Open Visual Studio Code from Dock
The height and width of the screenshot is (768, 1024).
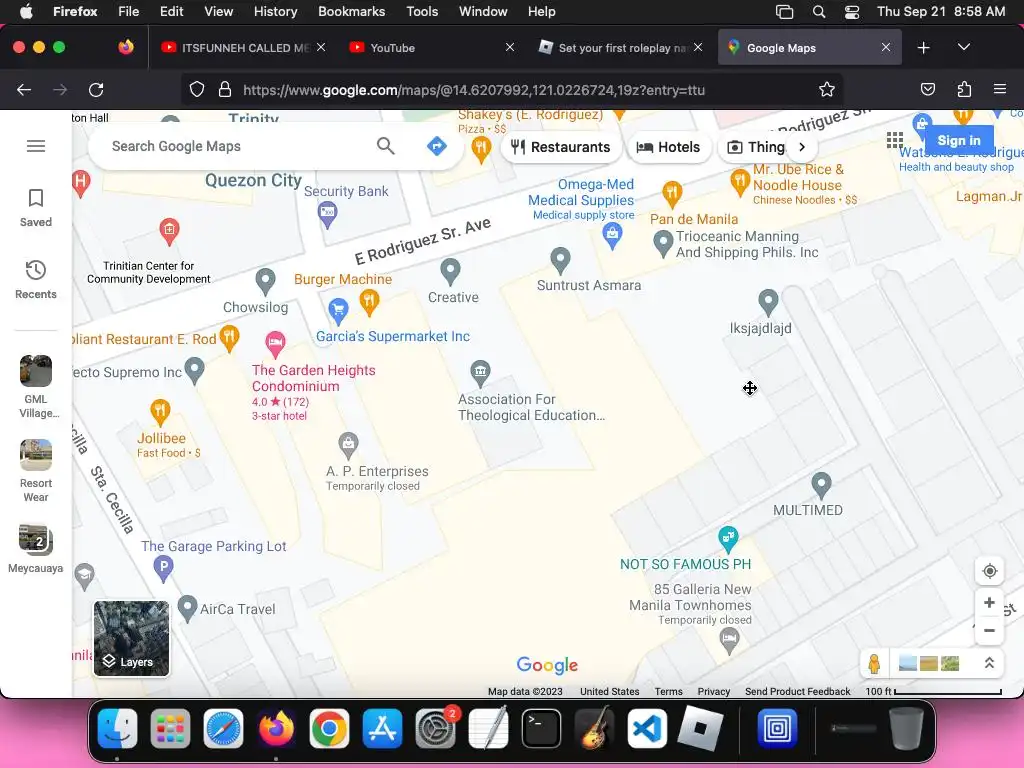point(647,728)
